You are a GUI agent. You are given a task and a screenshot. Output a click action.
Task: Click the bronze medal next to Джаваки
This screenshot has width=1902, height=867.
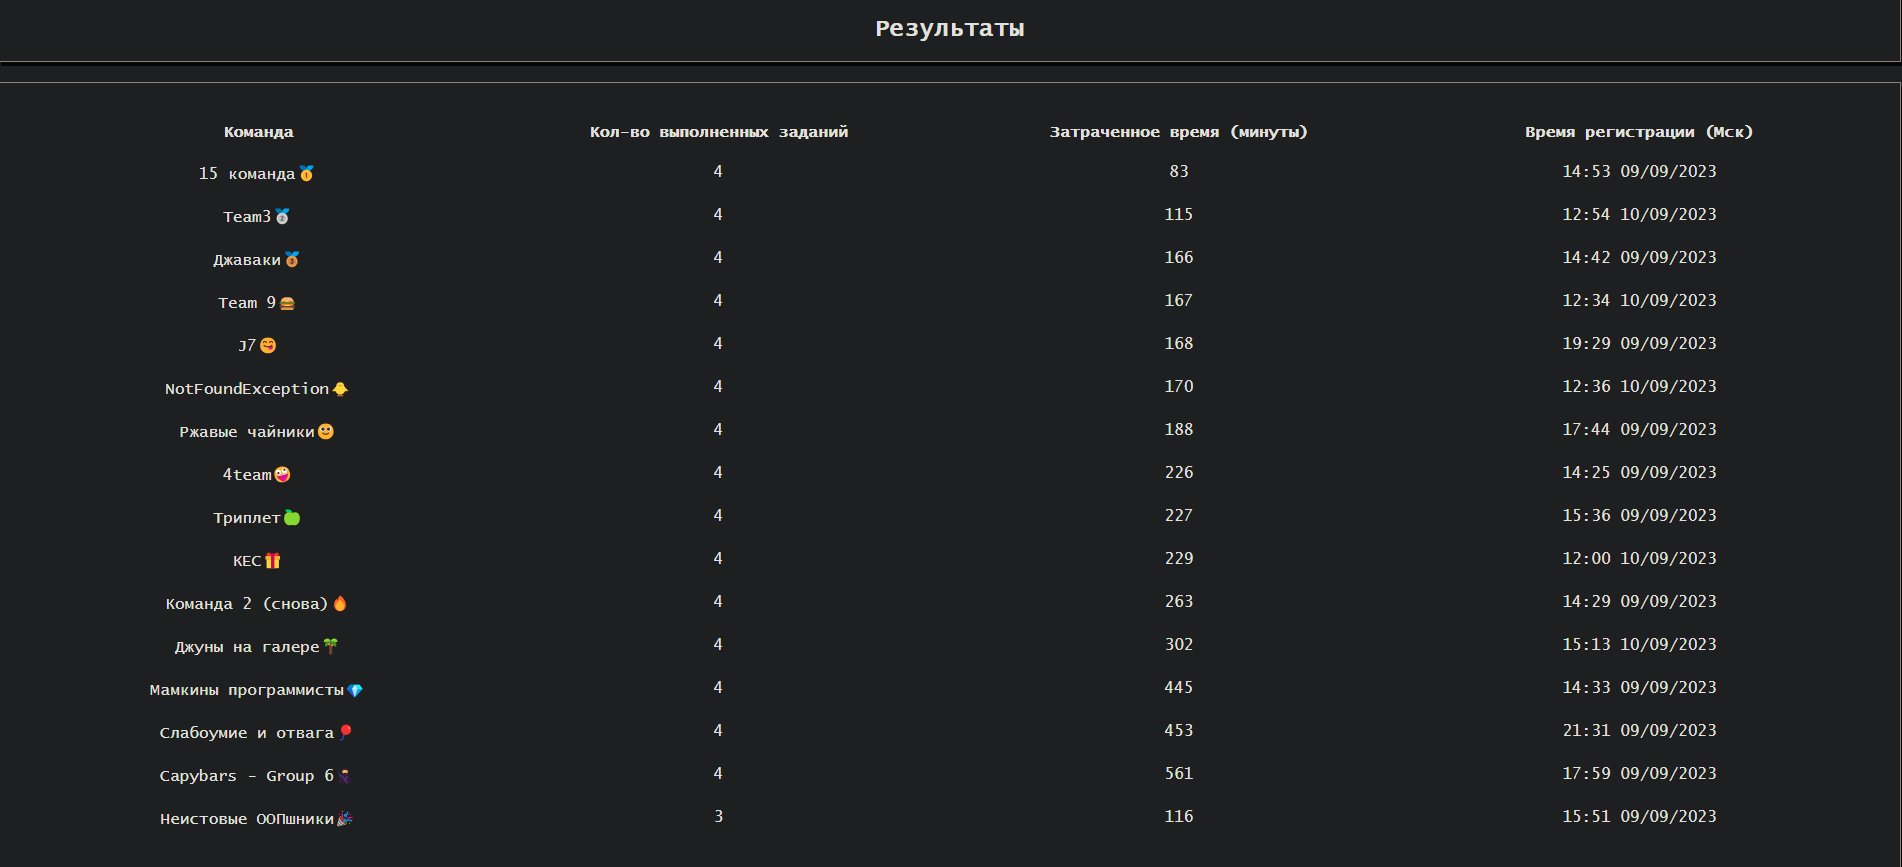tap(292, 259)
